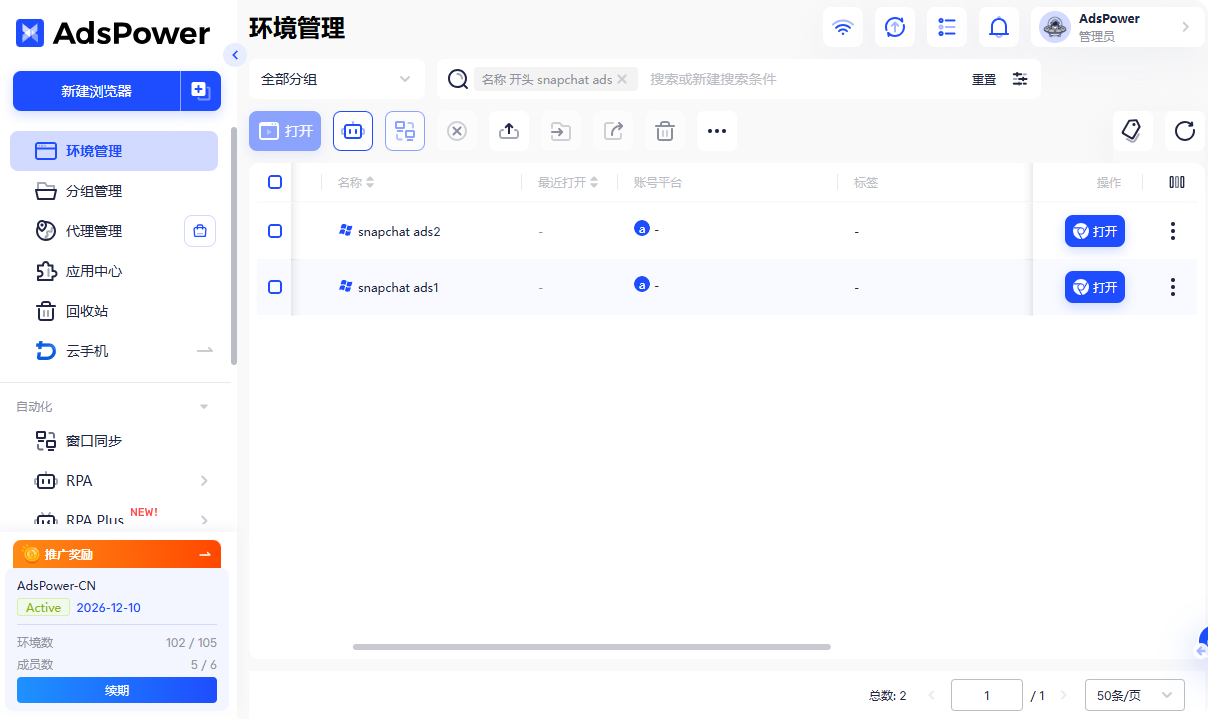
Task: Click the 续期 renew button
Action: [x=117, y=690]
